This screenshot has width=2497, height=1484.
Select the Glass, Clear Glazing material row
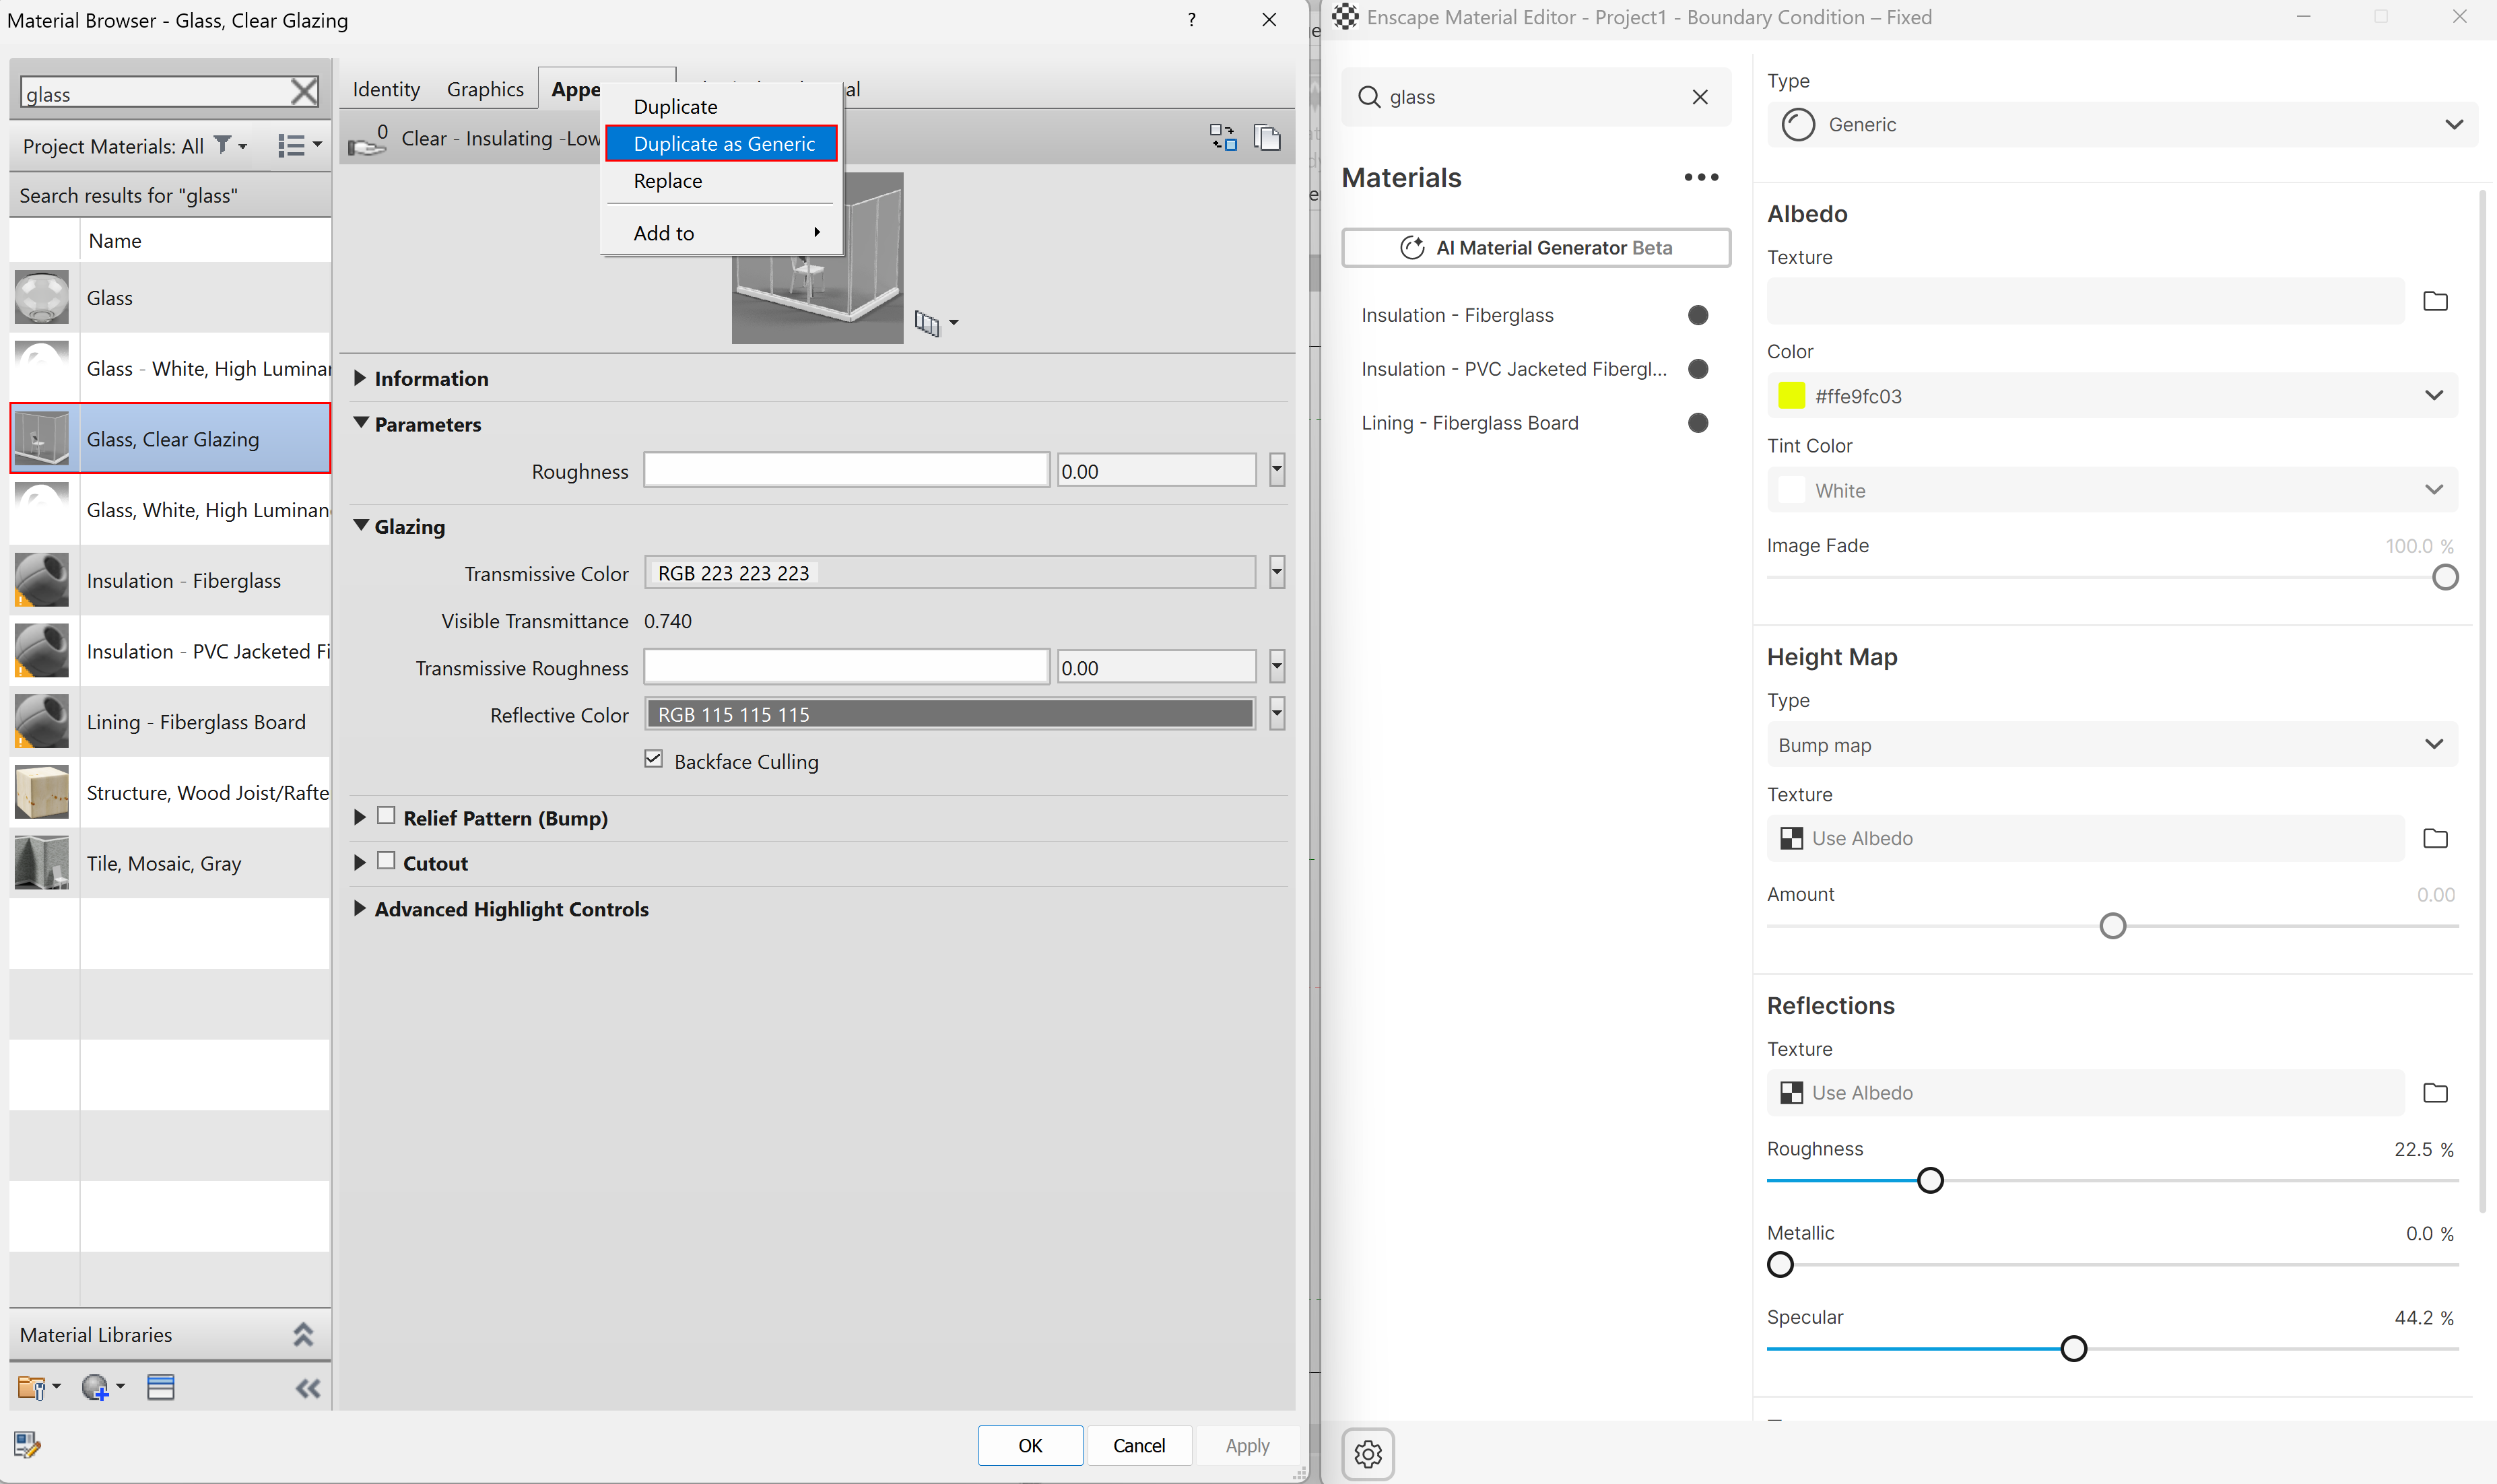[170, 438]
